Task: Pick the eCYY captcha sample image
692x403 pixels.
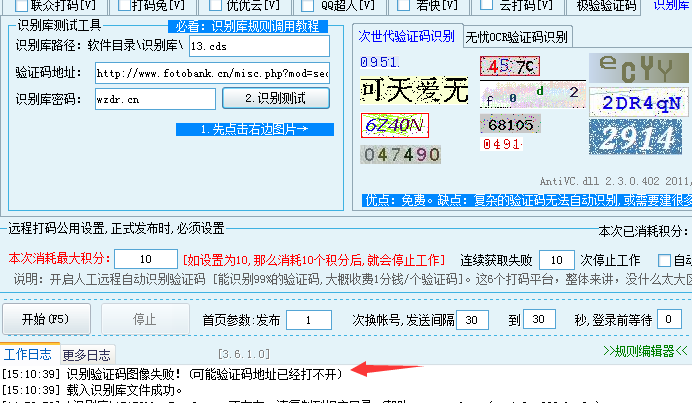Action: click(636, 68)
